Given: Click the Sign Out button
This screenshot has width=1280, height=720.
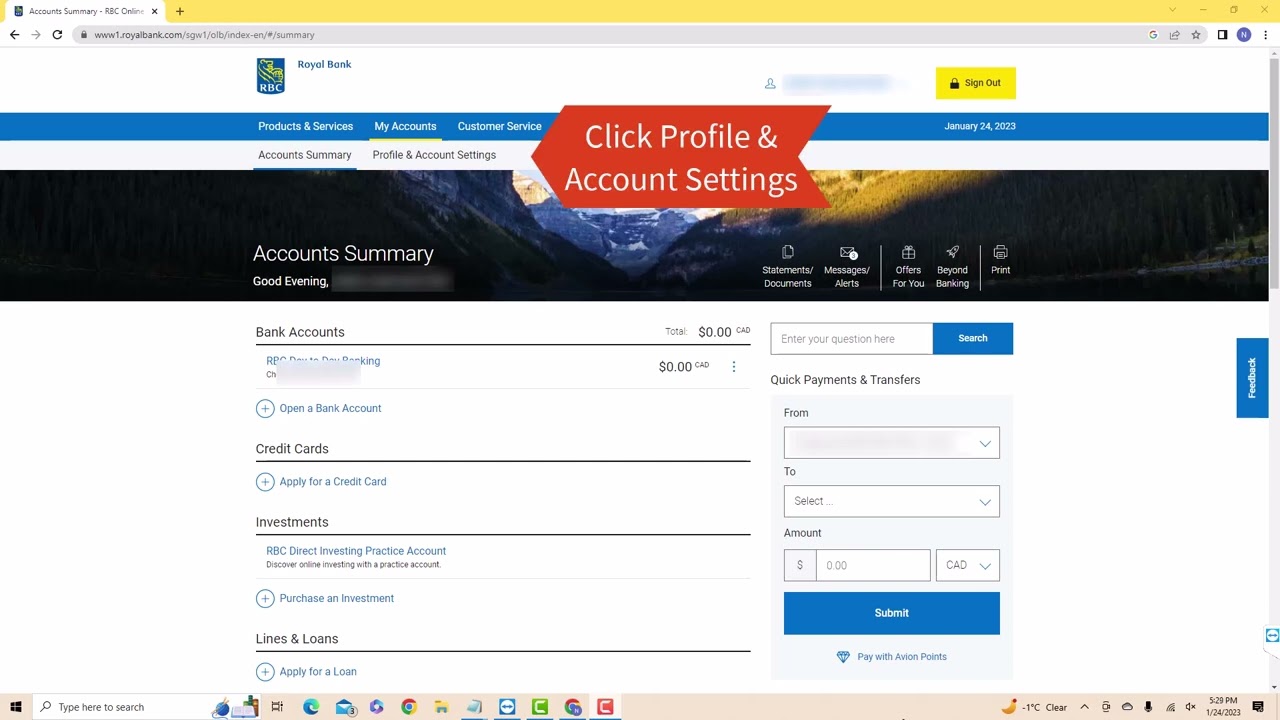Looking at the screenshot, I should 975,83.
